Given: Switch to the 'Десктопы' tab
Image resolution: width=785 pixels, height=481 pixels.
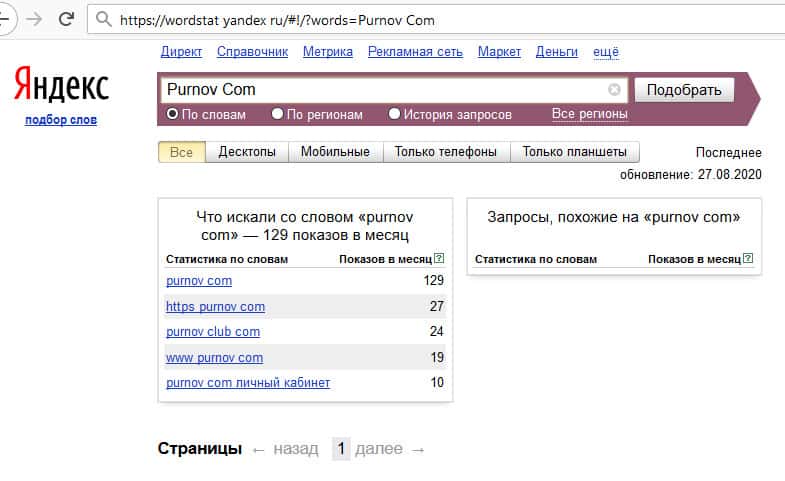Looking at the screenshot, I should point(247,152).
